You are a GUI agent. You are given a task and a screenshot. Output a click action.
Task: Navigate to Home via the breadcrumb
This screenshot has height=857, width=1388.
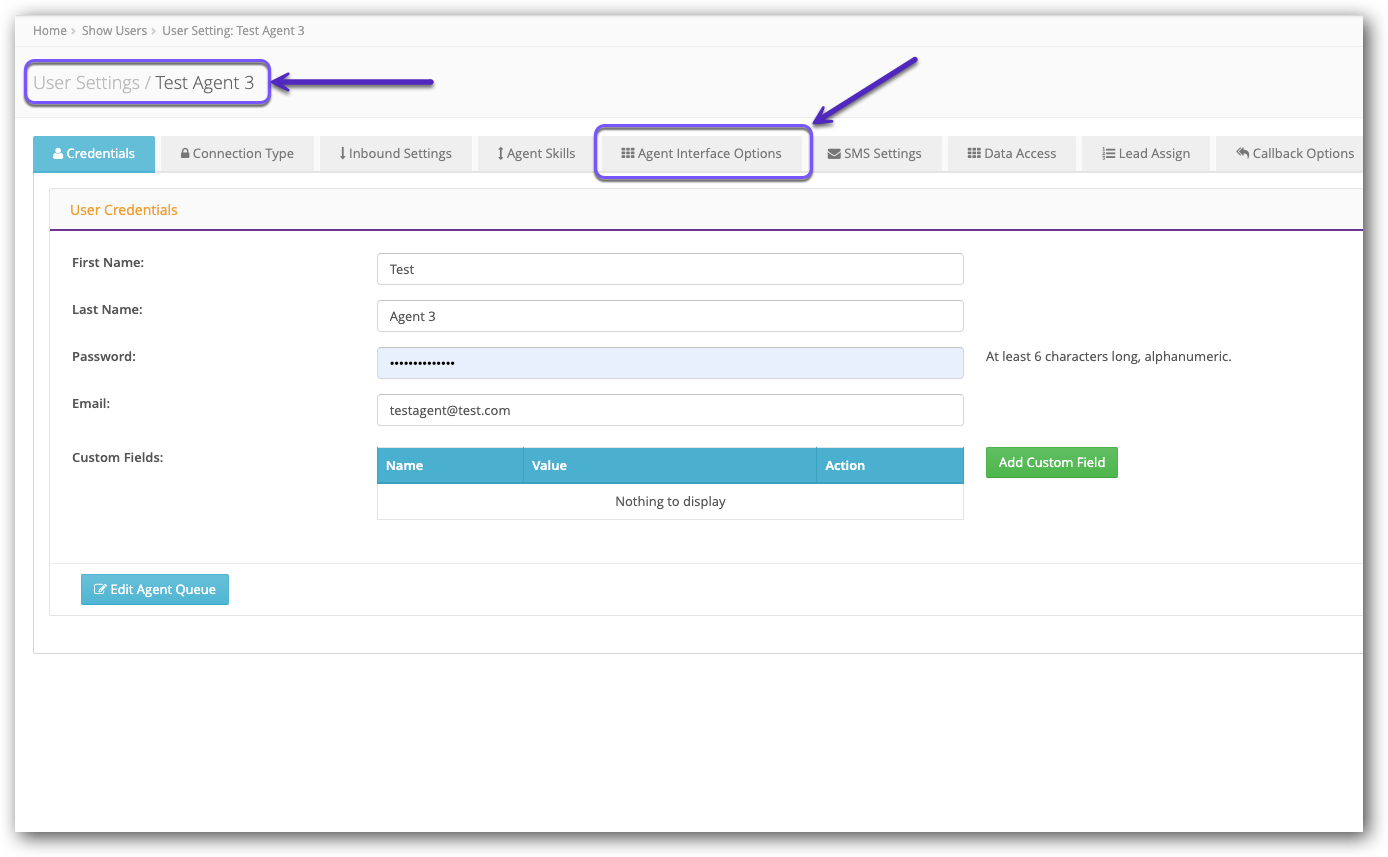pos(49,30)
